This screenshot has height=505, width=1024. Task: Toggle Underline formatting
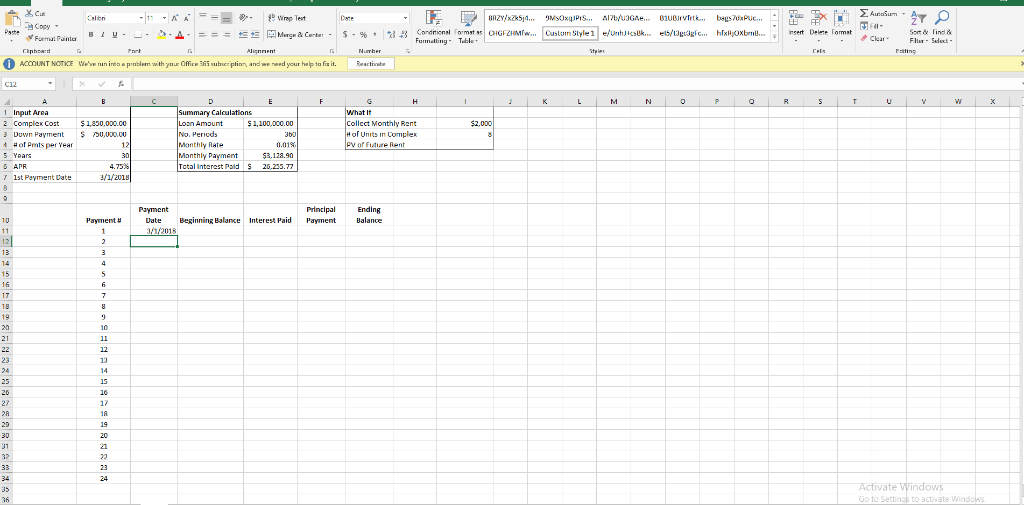(x=113, y=35)
